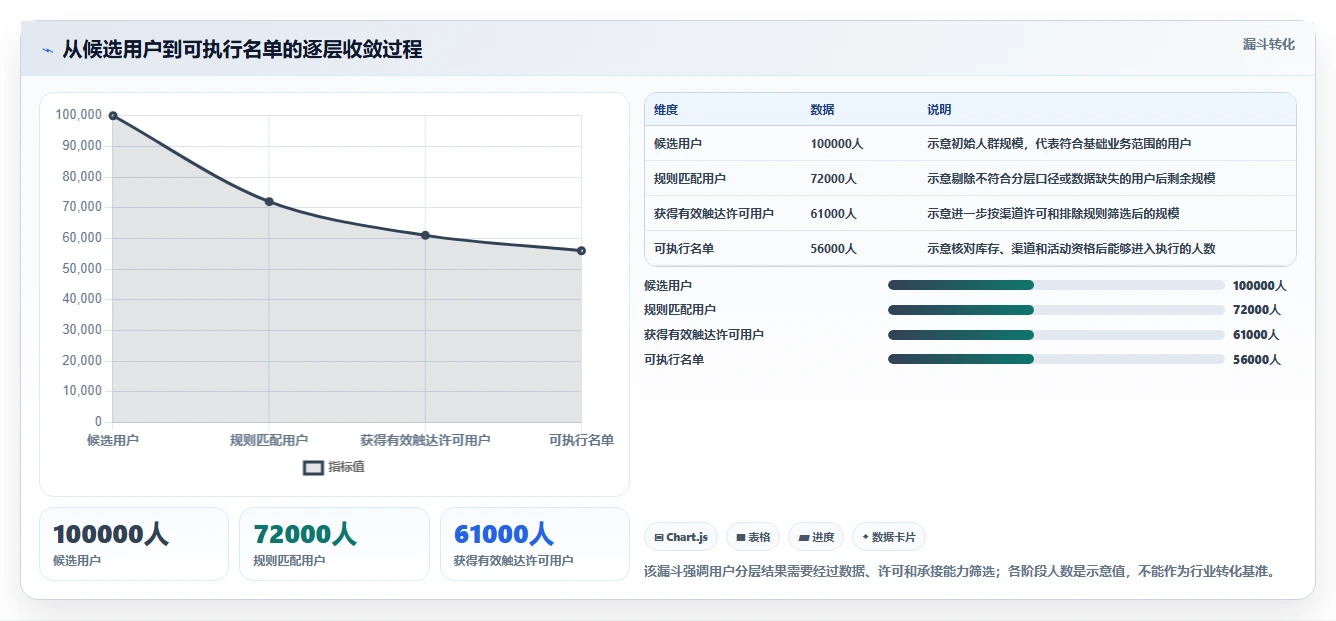
Task: Click the 说明 table column header
Action: (x=939, y=110)
